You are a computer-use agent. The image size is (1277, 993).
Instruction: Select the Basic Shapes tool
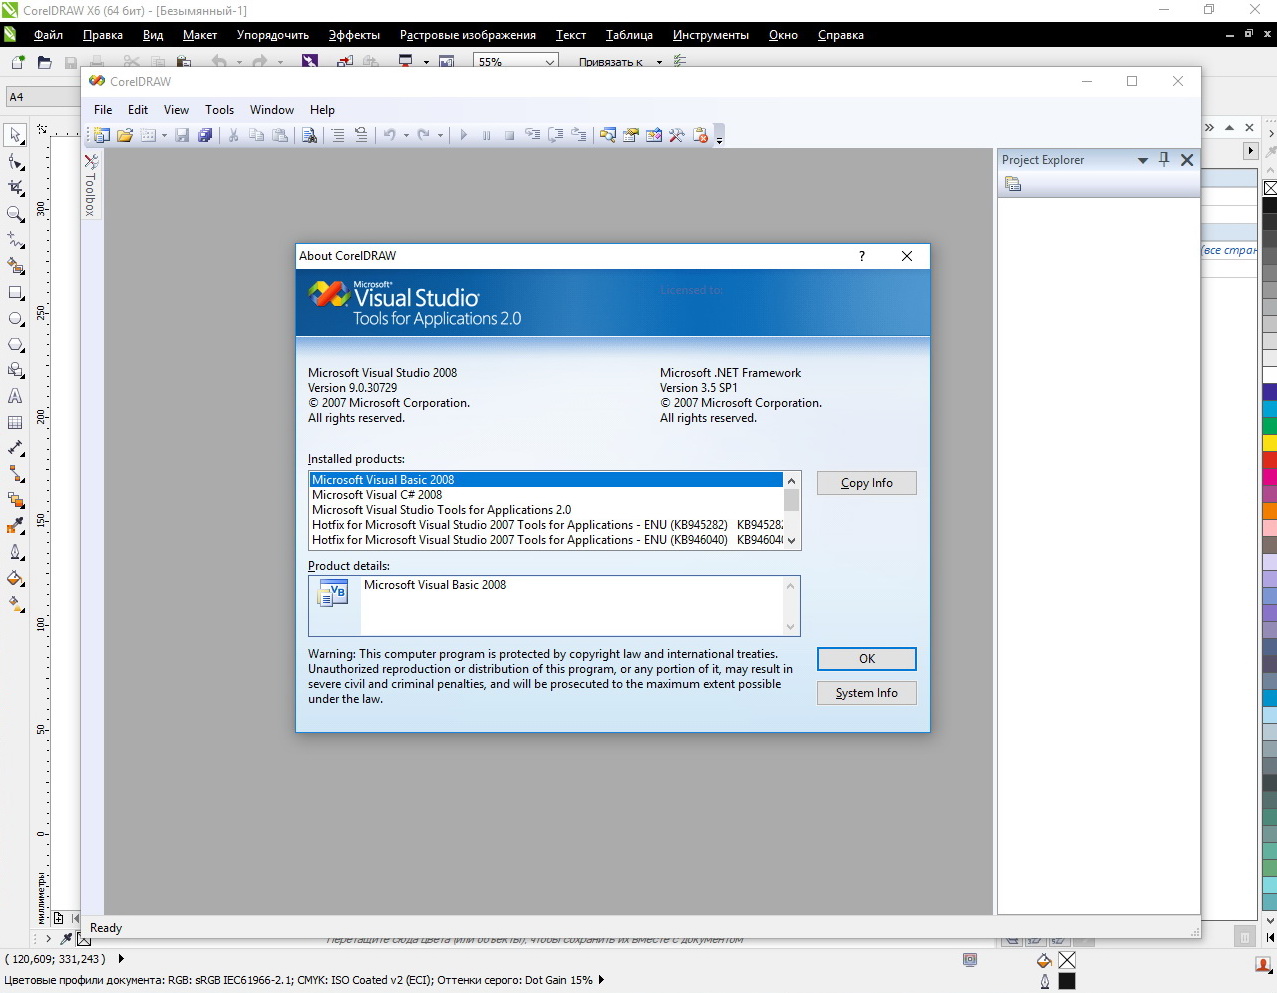[x=15, y=371]
